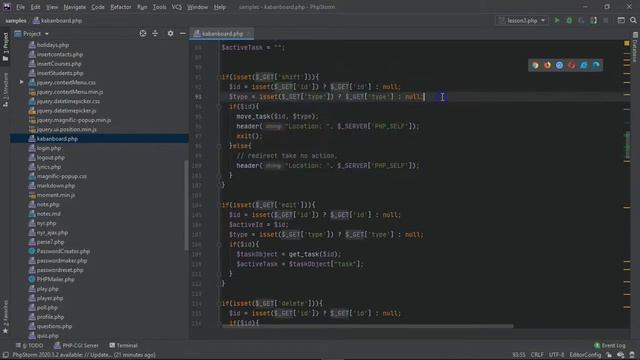Click the PhpStorm logo in title bar
The image size is (640, 360).
pyautogui.click(x=7, y=7)
